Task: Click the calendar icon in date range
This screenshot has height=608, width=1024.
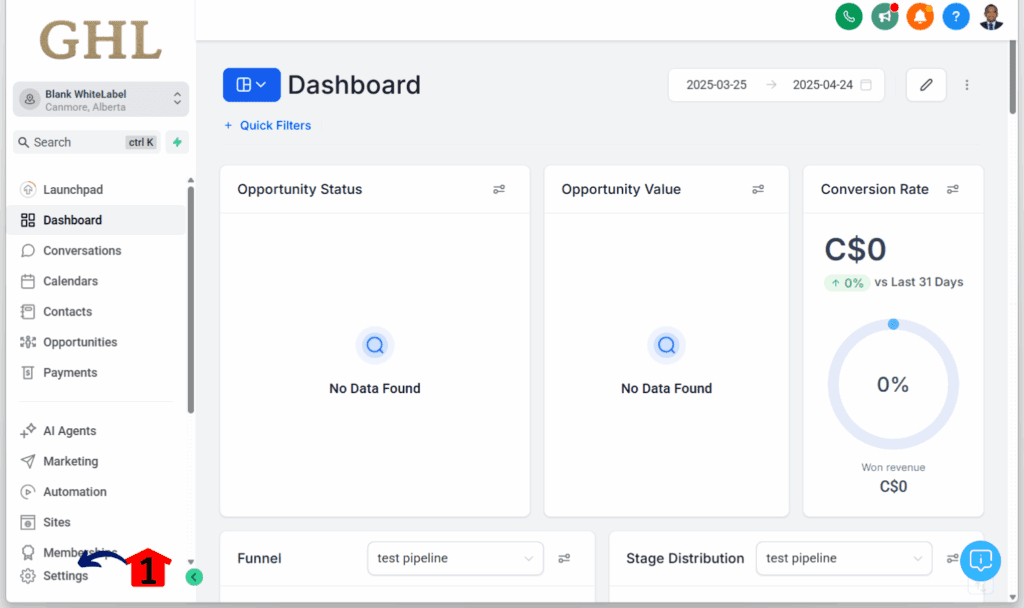Action: [x=866, y=85]
